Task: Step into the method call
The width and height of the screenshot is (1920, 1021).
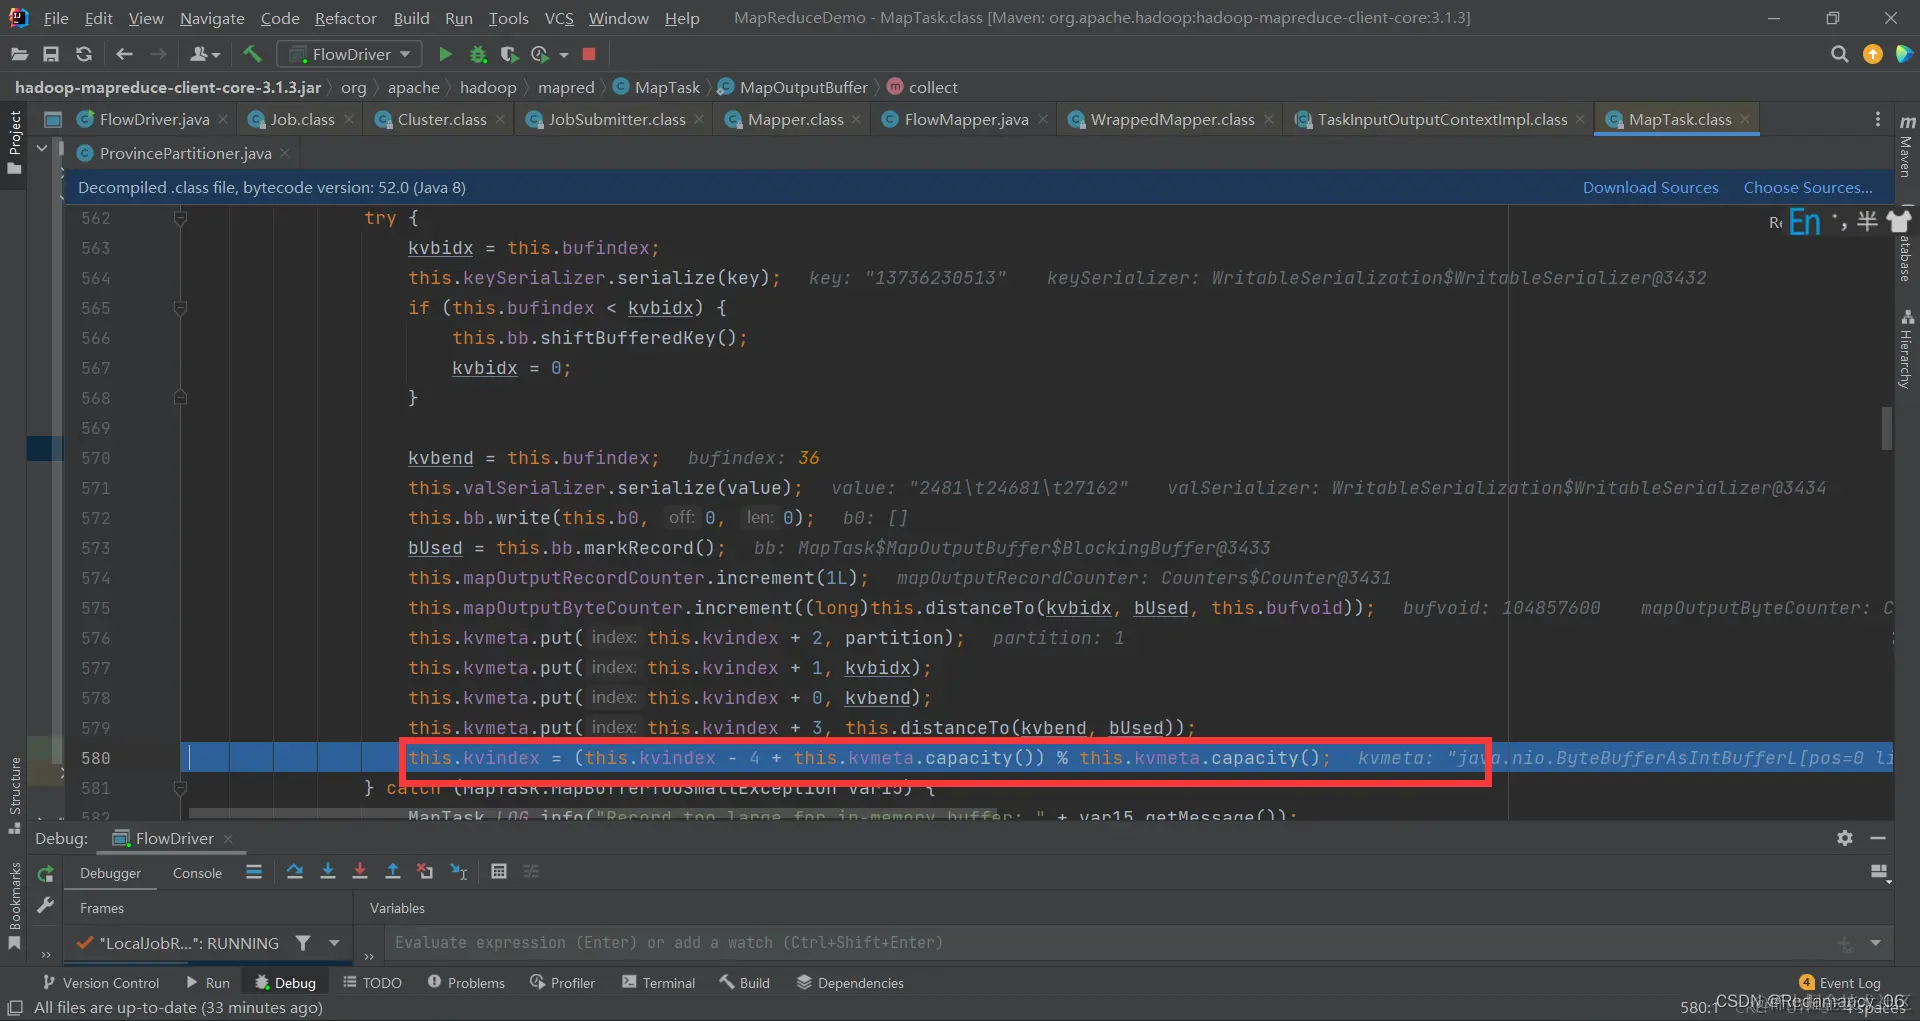Action: coord(327,872)
